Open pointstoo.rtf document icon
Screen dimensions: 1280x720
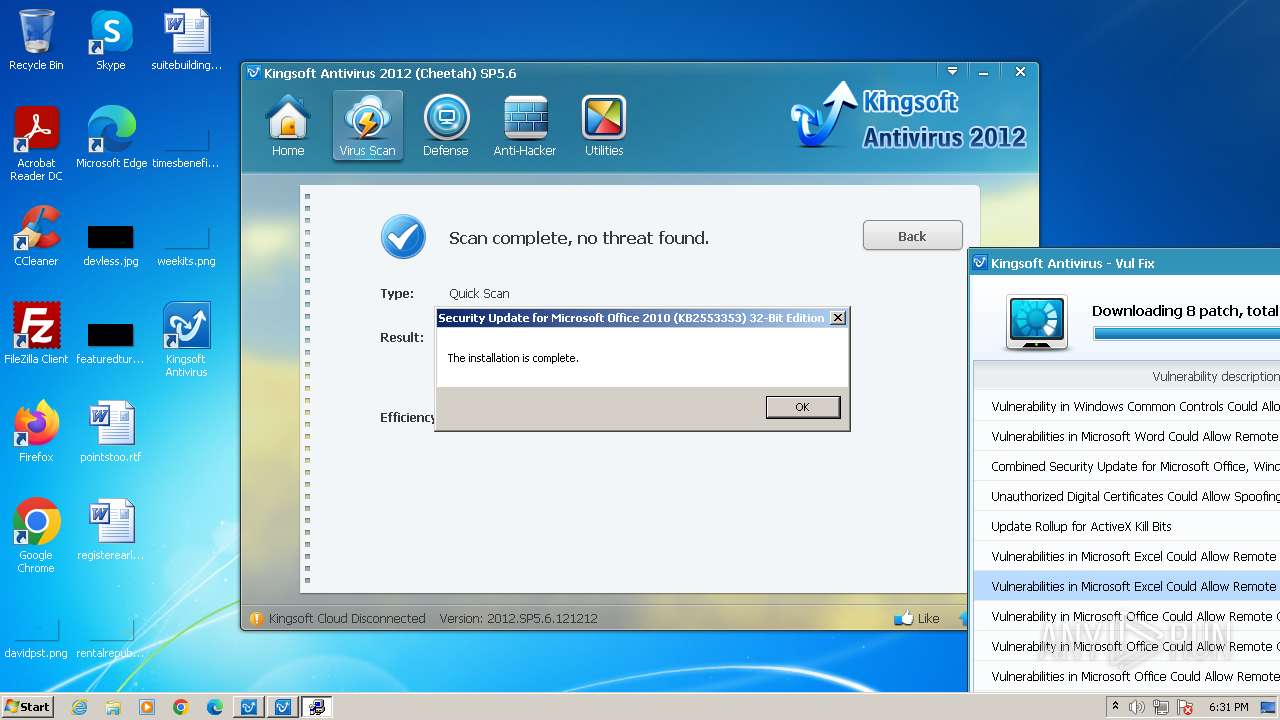click(x=110, y=432)
